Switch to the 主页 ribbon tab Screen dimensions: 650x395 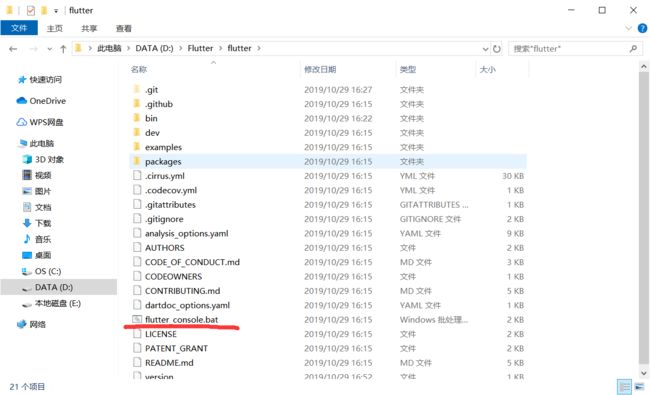point(54,28)
